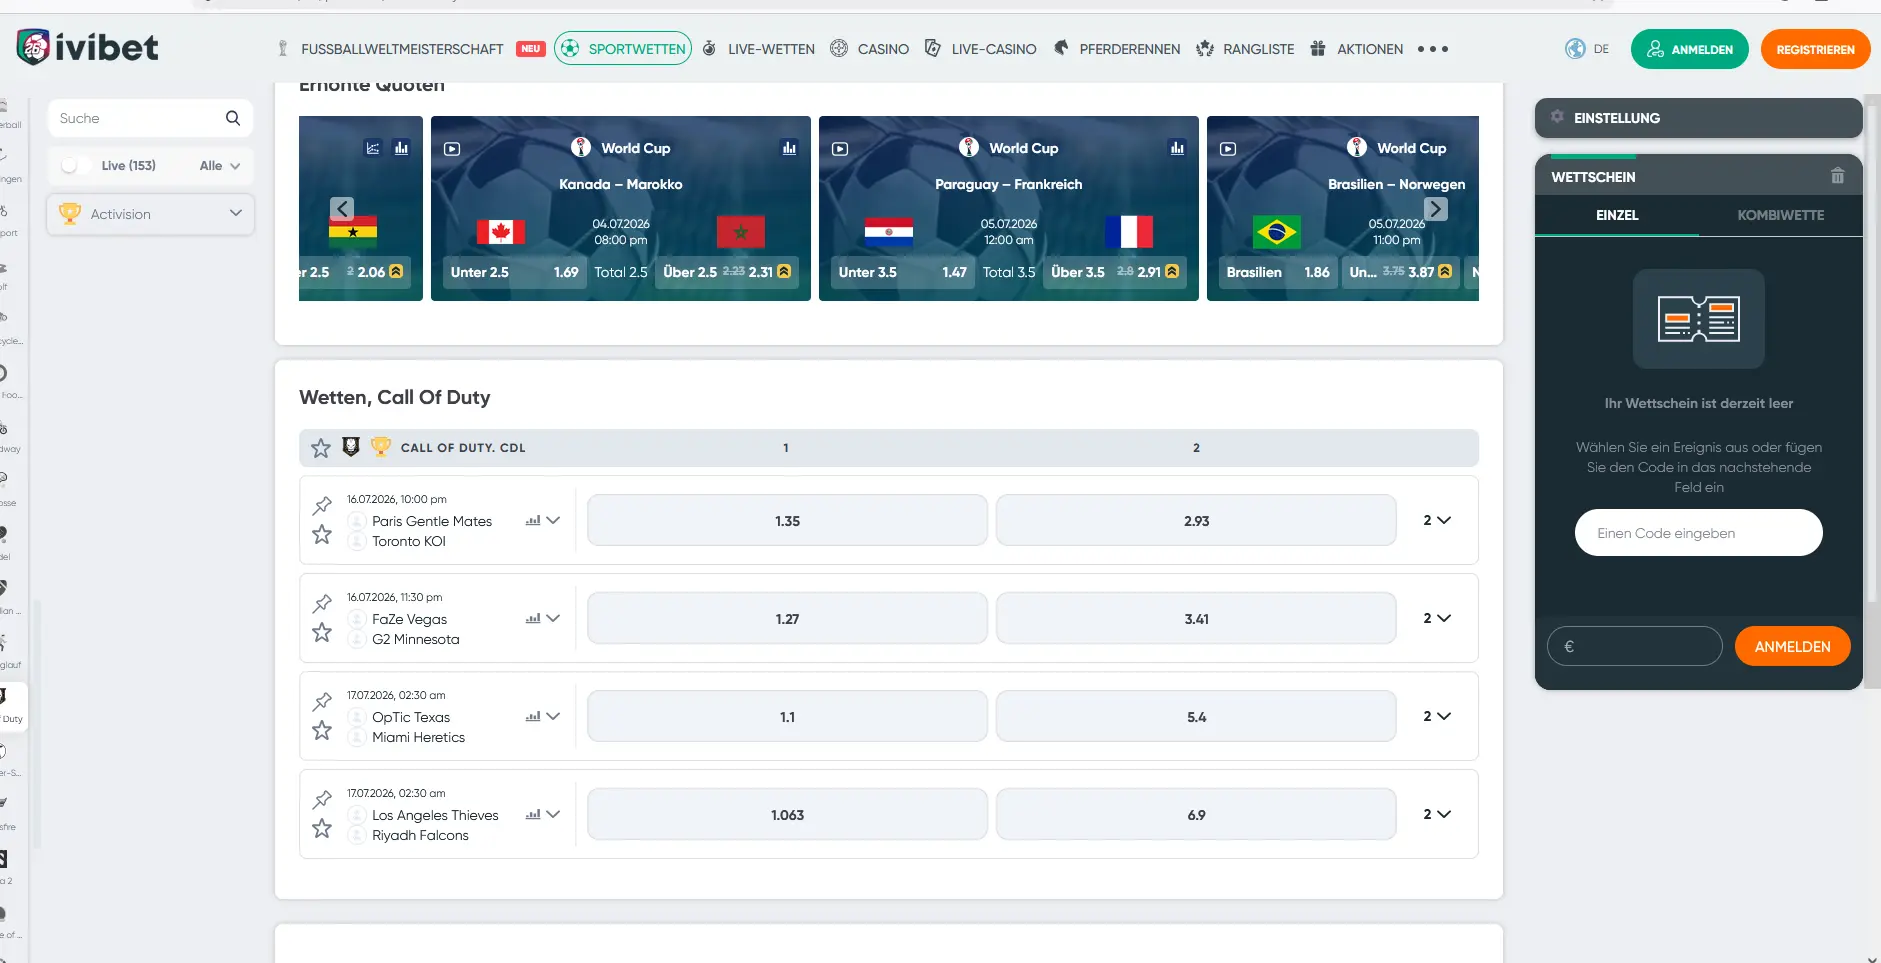Select Unter 3.5 odds 1.47
The width and height of the screenshot is (1881, 963).
902,272
